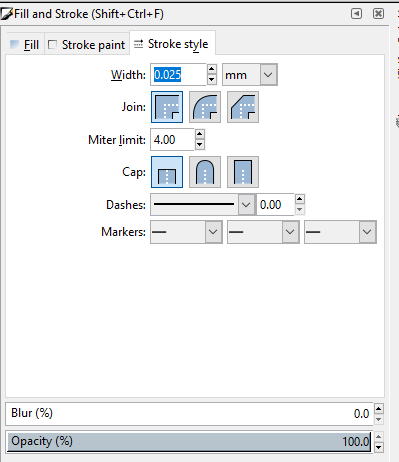Select the miter join icon

(x=167, y=107)
